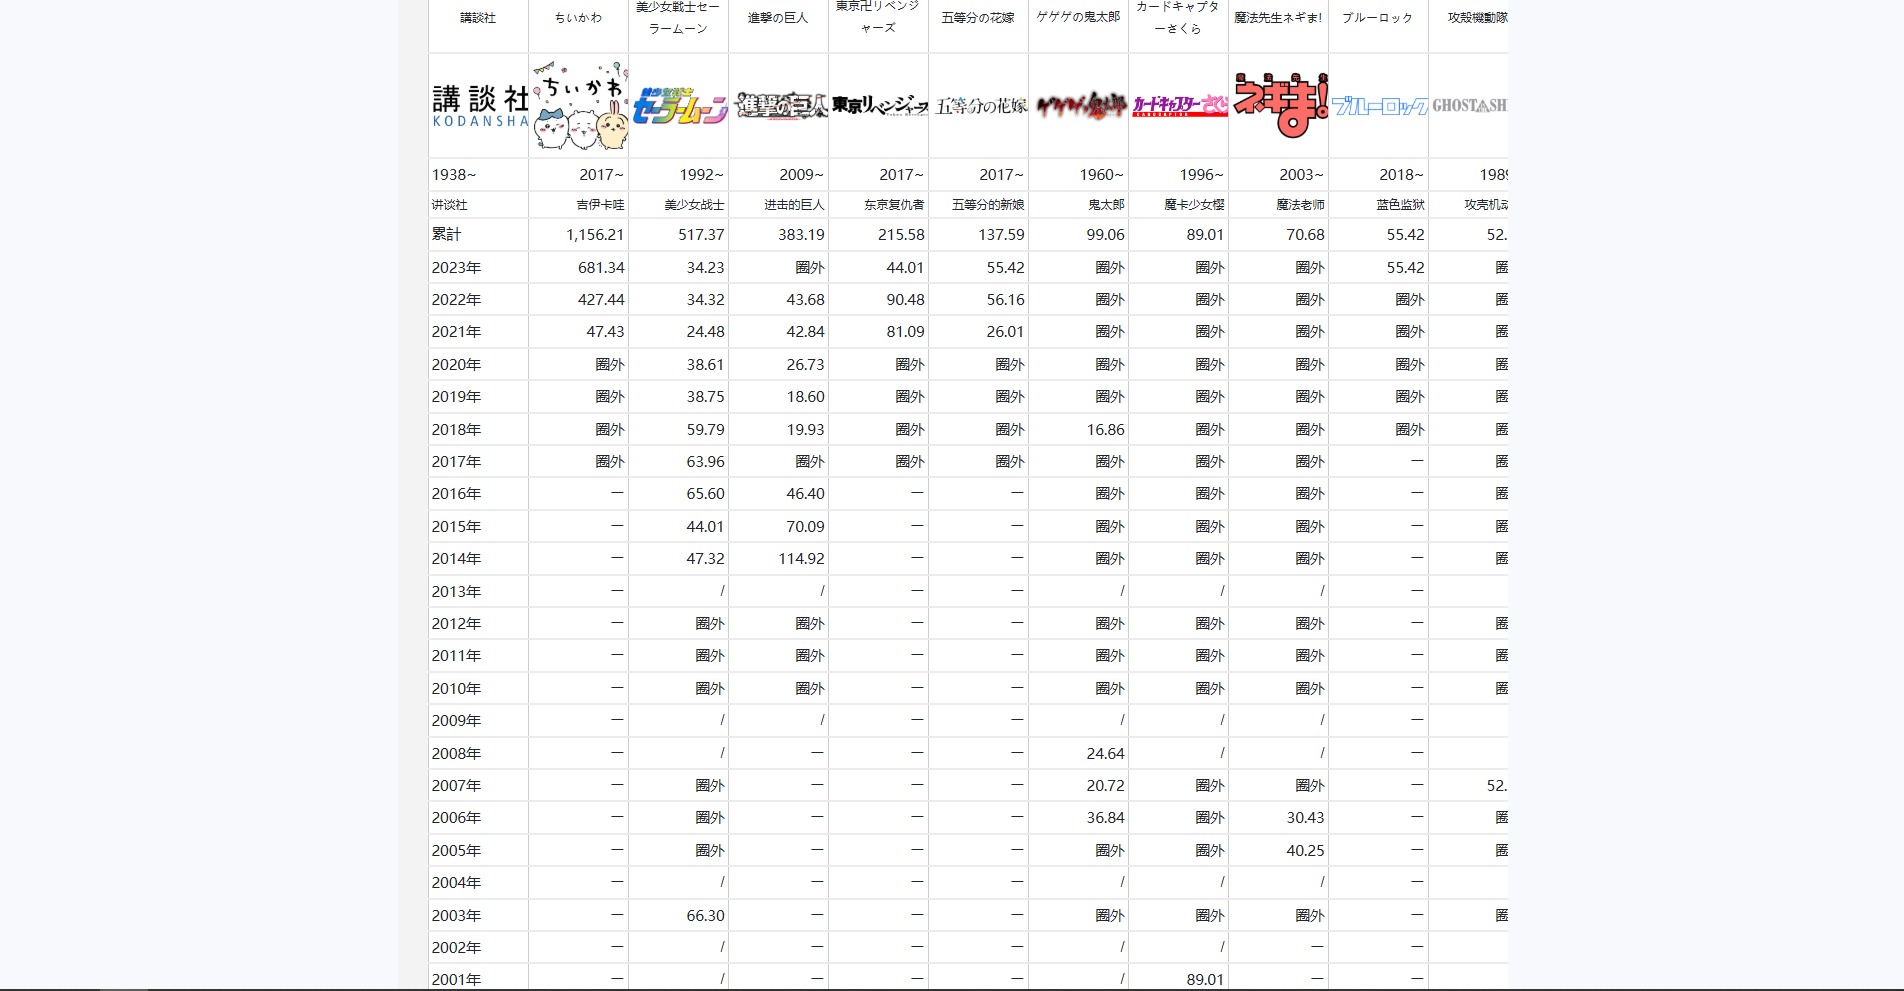Click the 20.72 value in 2007年 row
The height and width of the screenshot is (991, 1904).
[x=1105, y=786]
